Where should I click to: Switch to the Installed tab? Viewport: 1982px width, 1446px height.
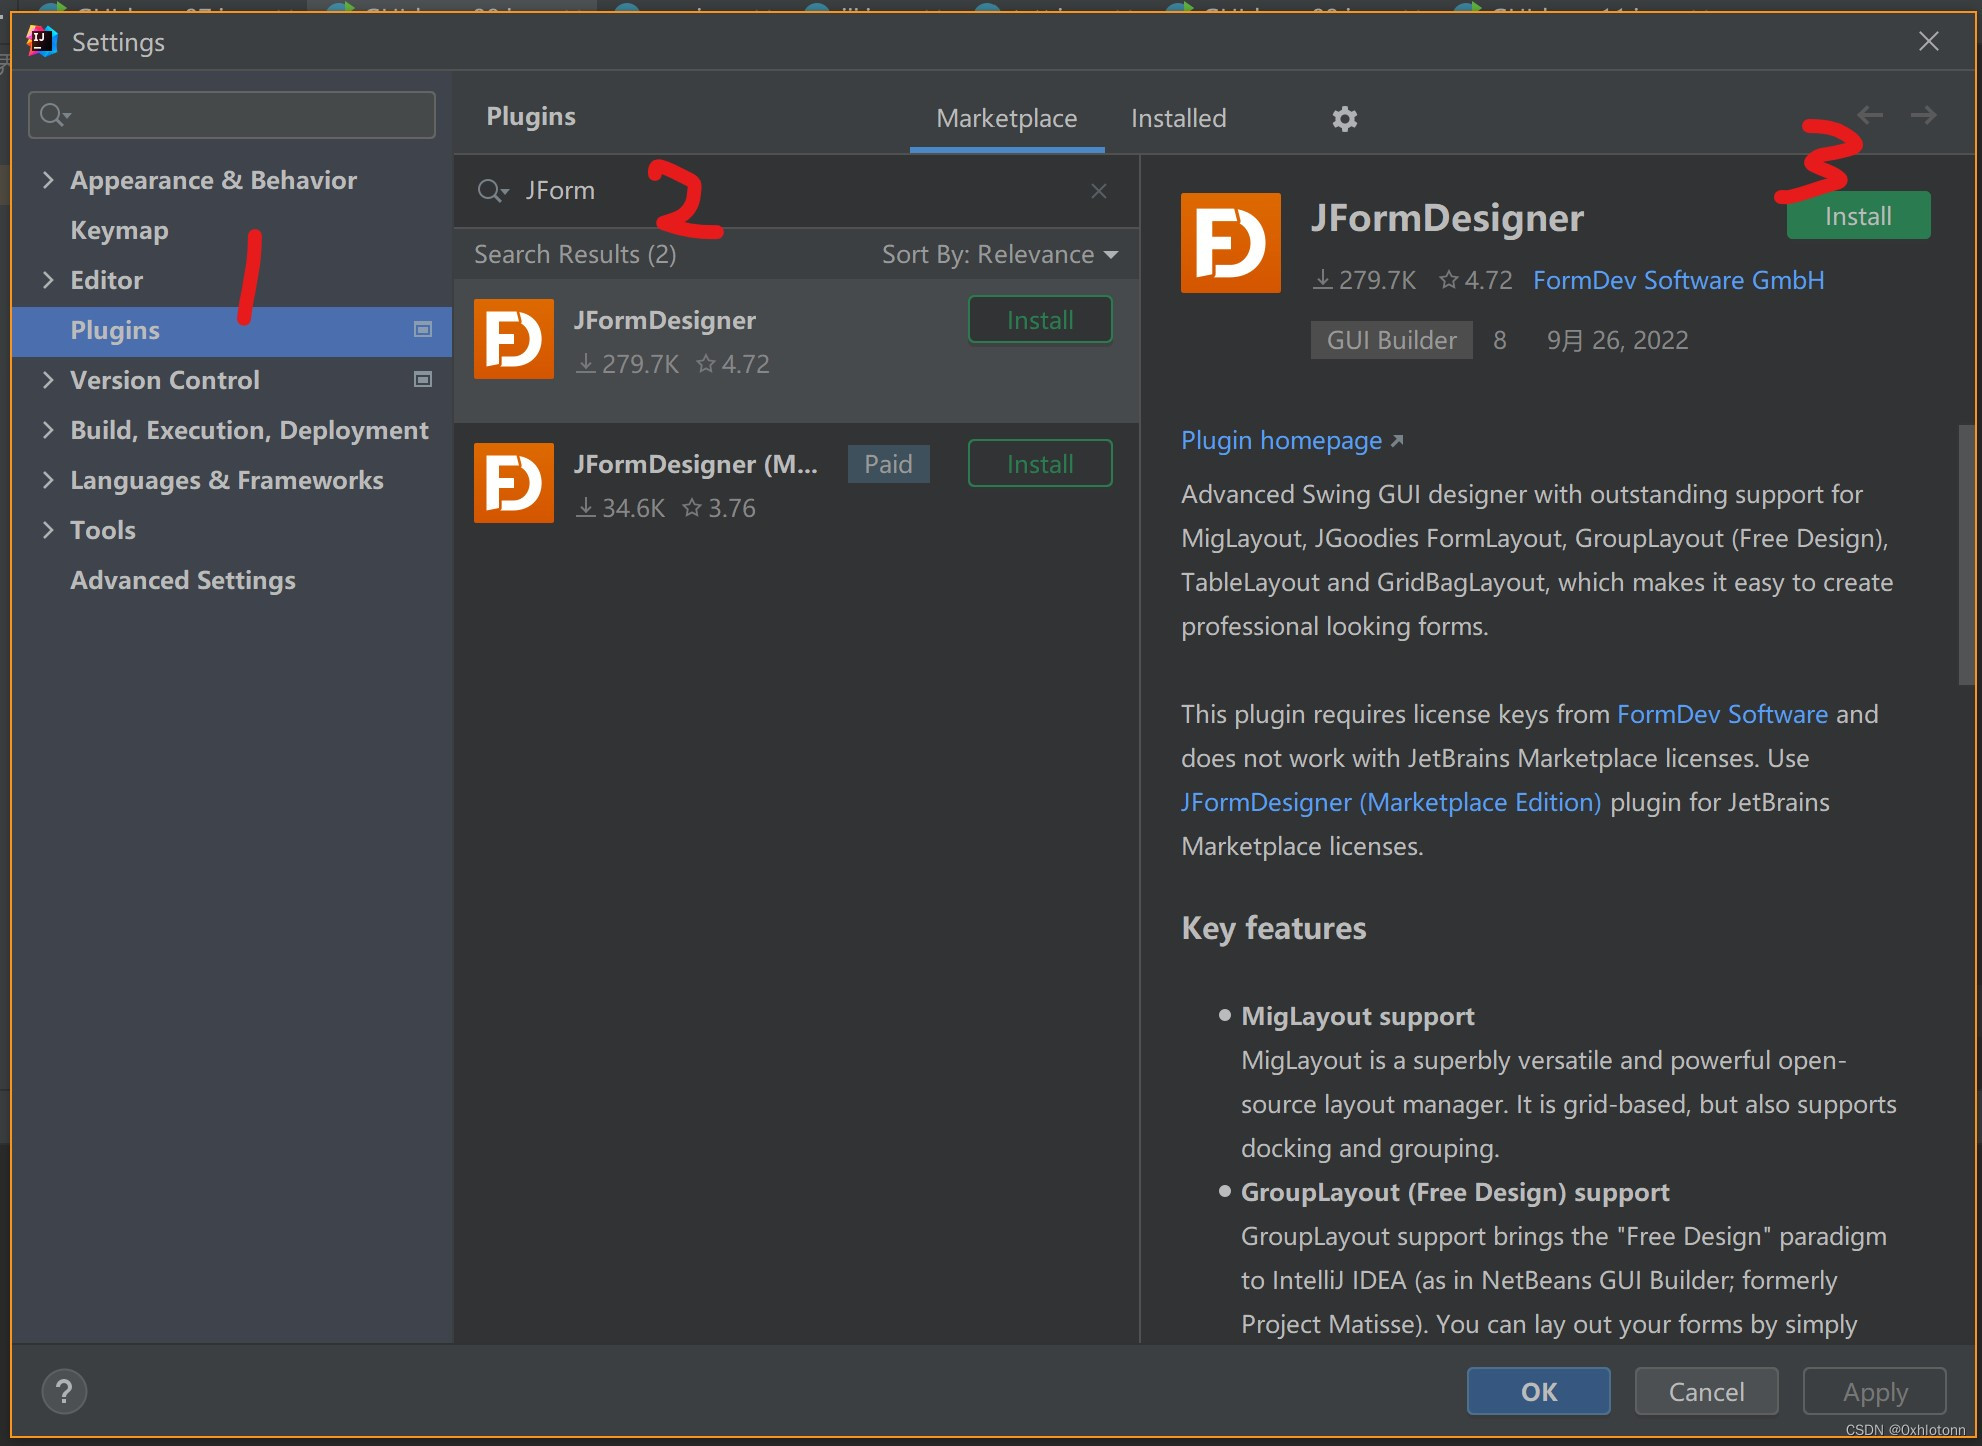pyautogui.click(x=1178, y=119)
